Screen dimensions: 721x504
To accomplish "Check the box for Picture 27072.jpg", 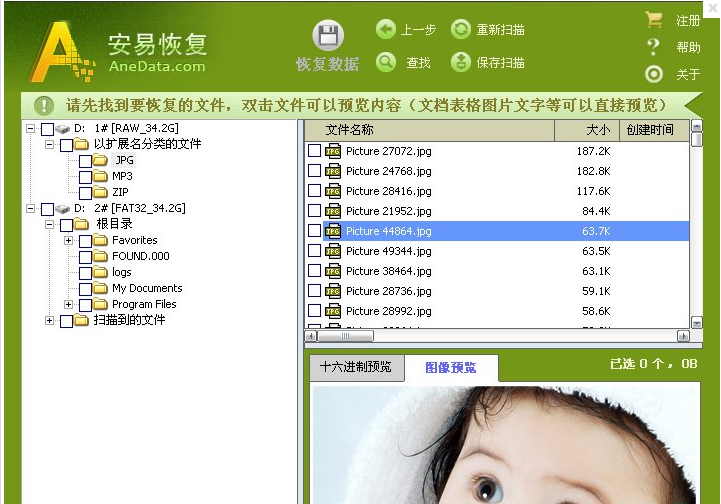I will click(315, 151).
